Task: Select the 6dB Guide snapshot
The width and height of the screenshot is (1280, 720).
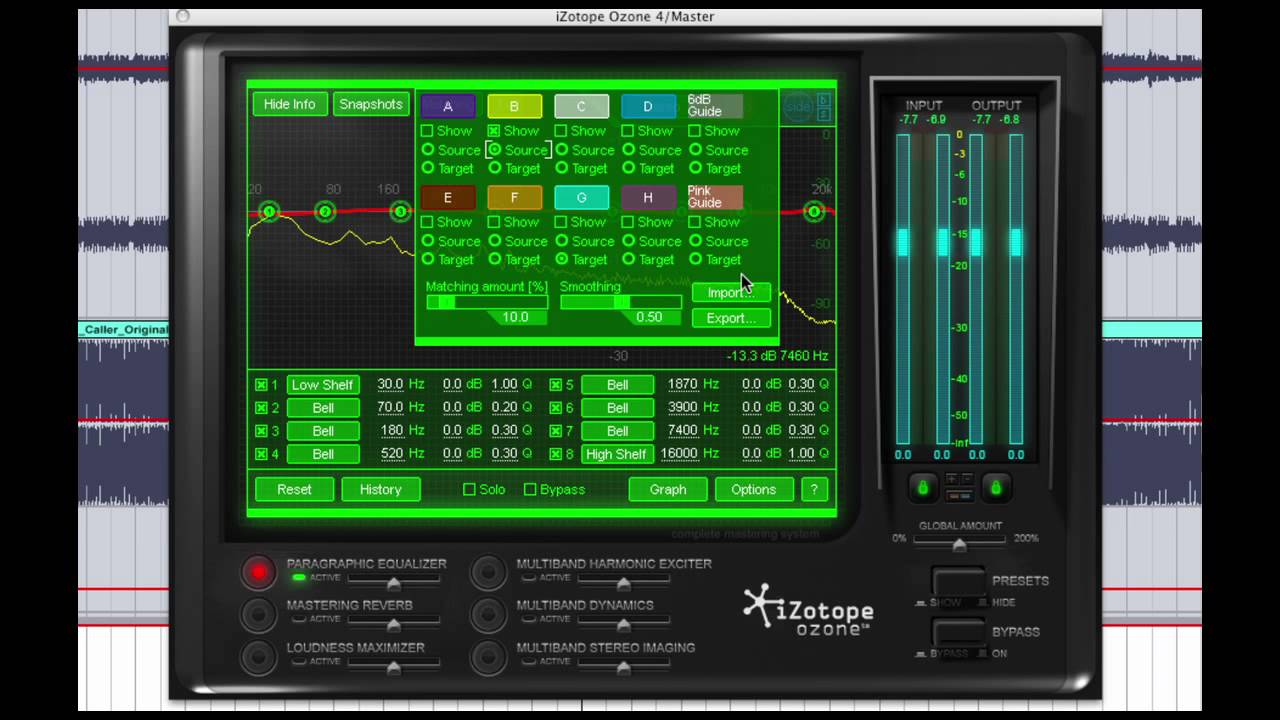Action: pos(715,106)
